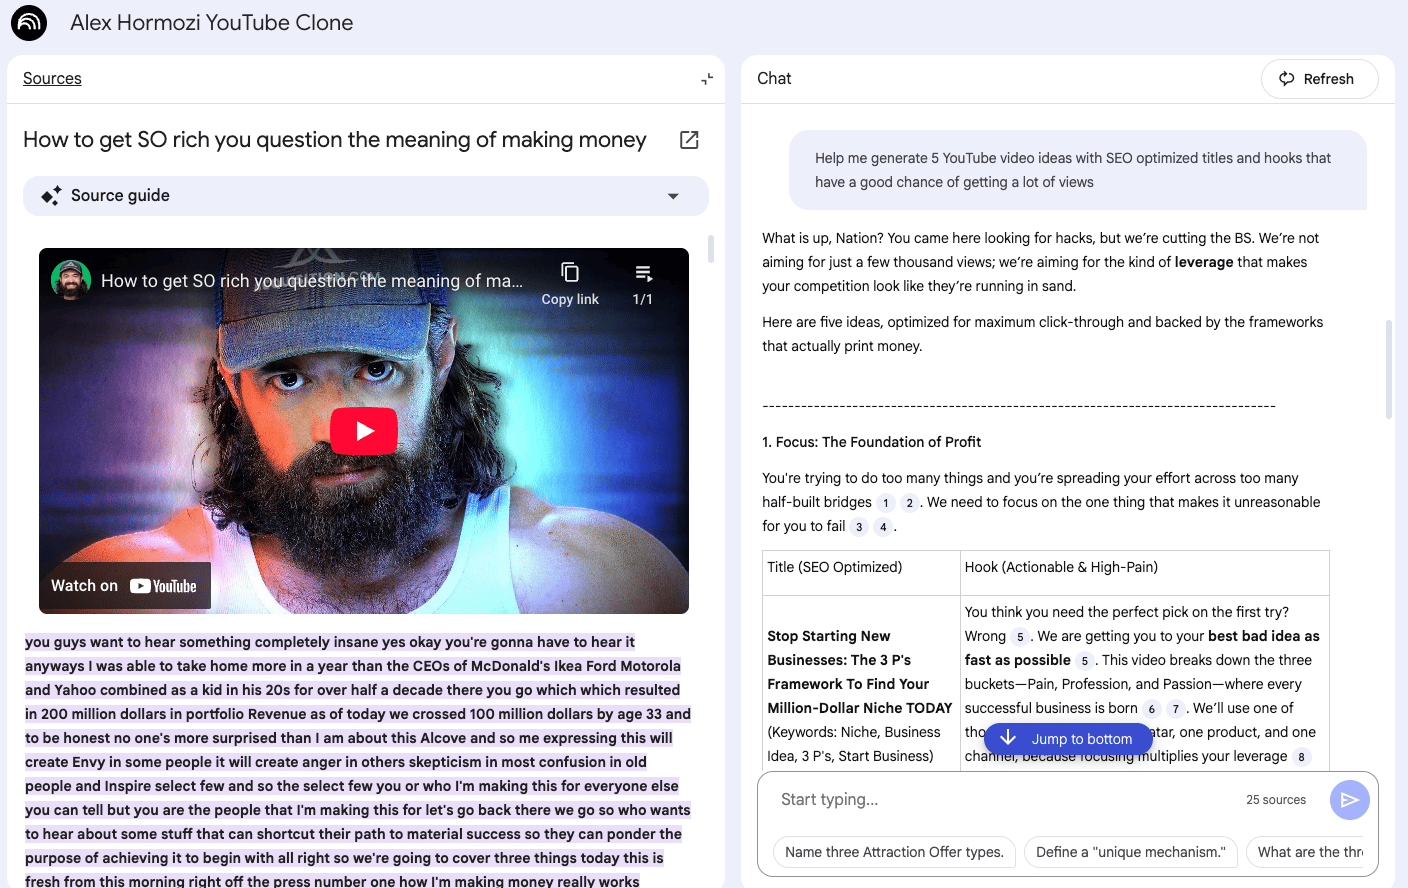Play the embedded YouTube video
Image resolution: width=1408 pixels, height=888 pixels.
[364, 431]
